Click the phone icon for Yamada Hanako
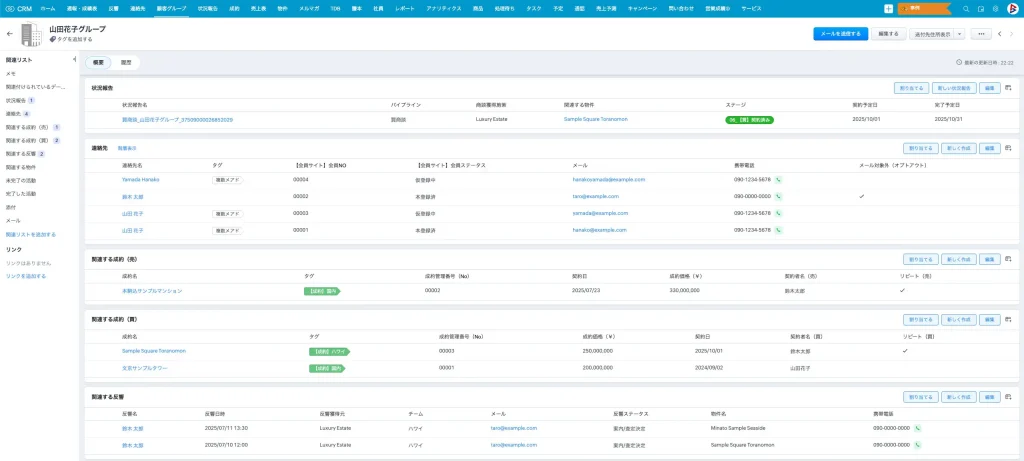Viewport: 1024px width, 461px height. (778, 180)
